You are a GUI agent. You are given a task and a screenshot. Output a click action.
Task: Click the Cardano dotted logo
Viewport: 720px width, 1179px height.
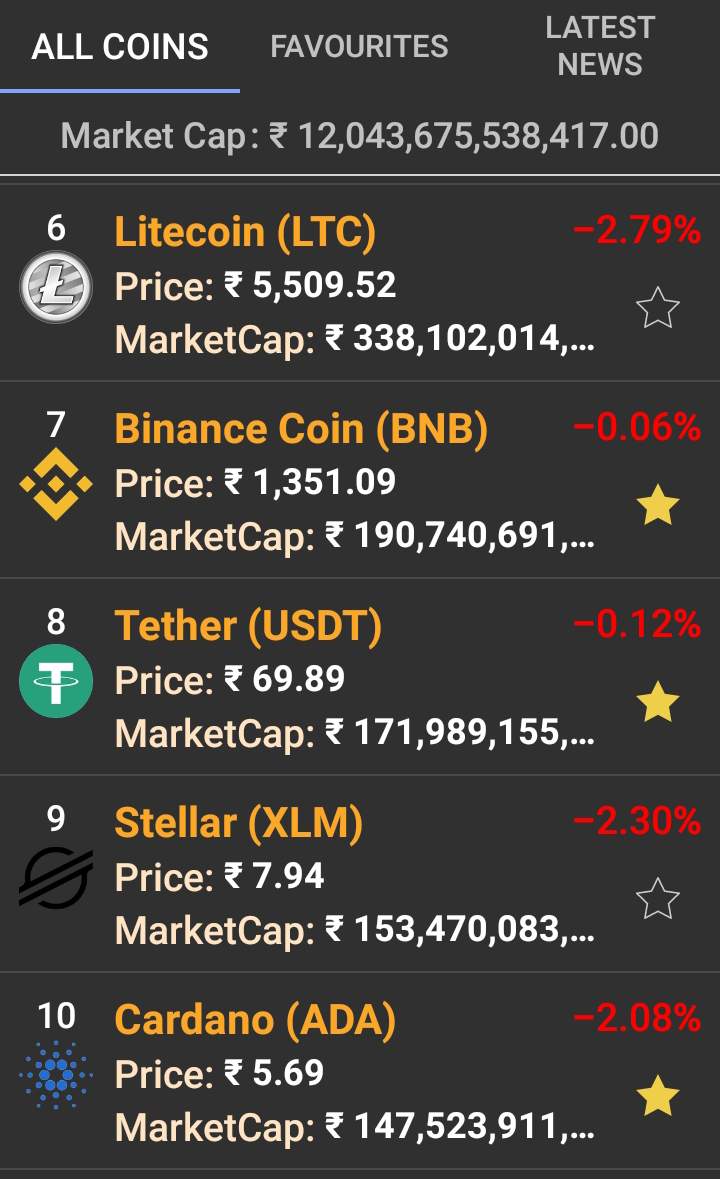click(56, 1075)
